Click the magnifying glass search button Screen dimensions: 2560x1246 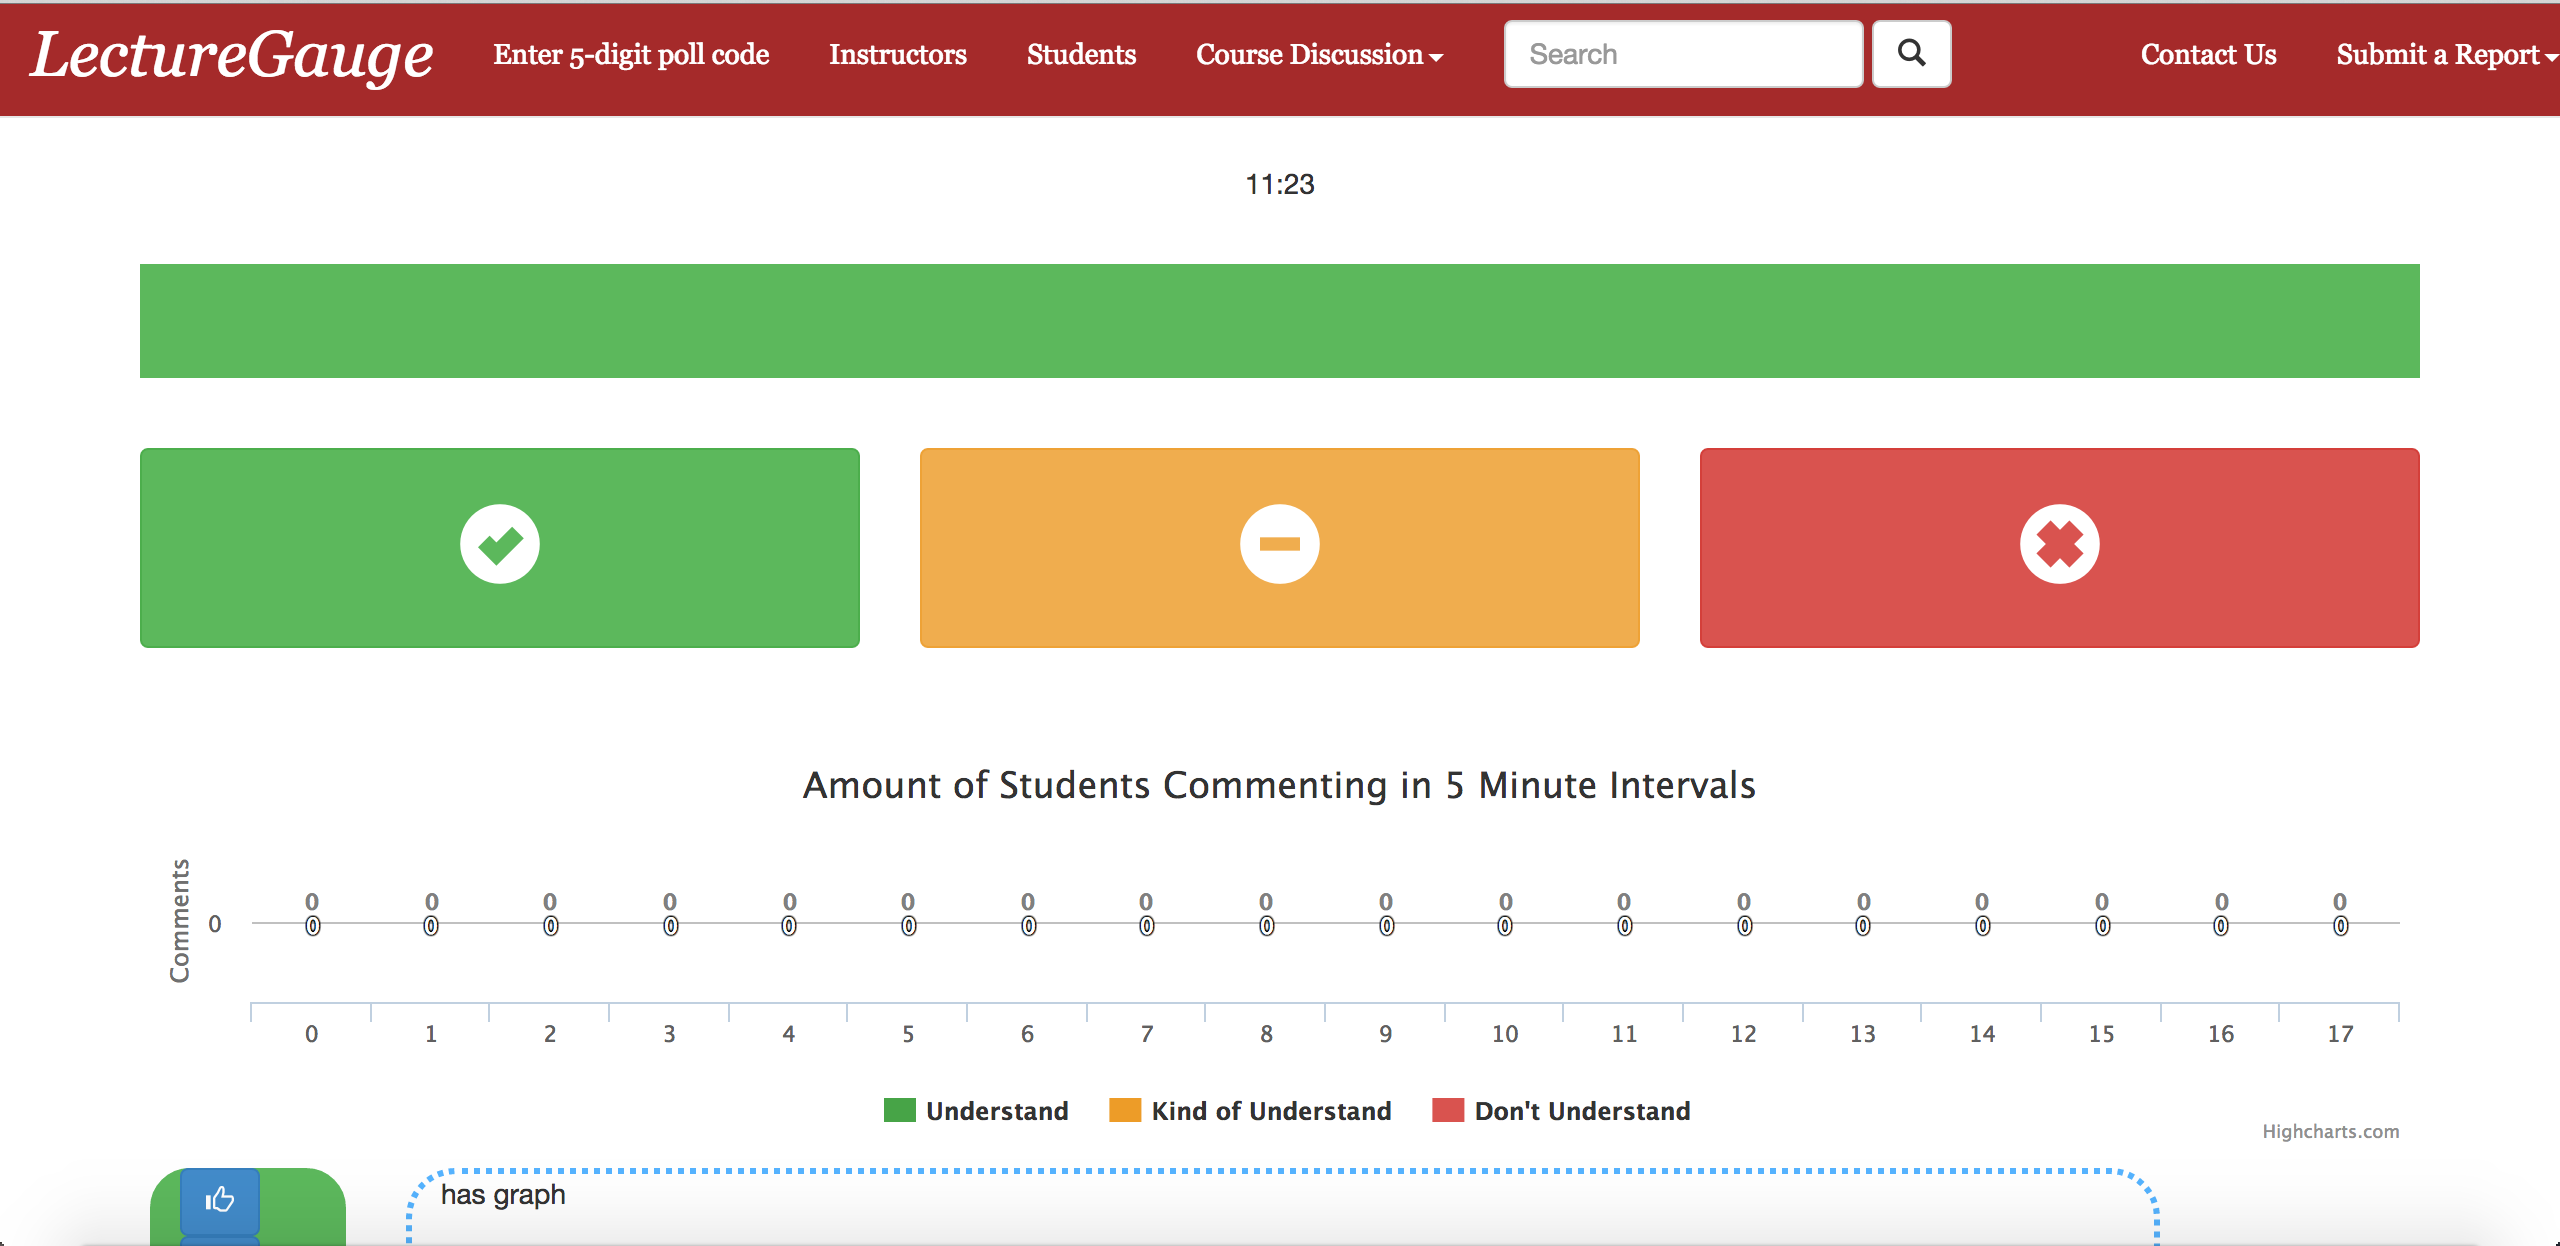pos(1911,54)
